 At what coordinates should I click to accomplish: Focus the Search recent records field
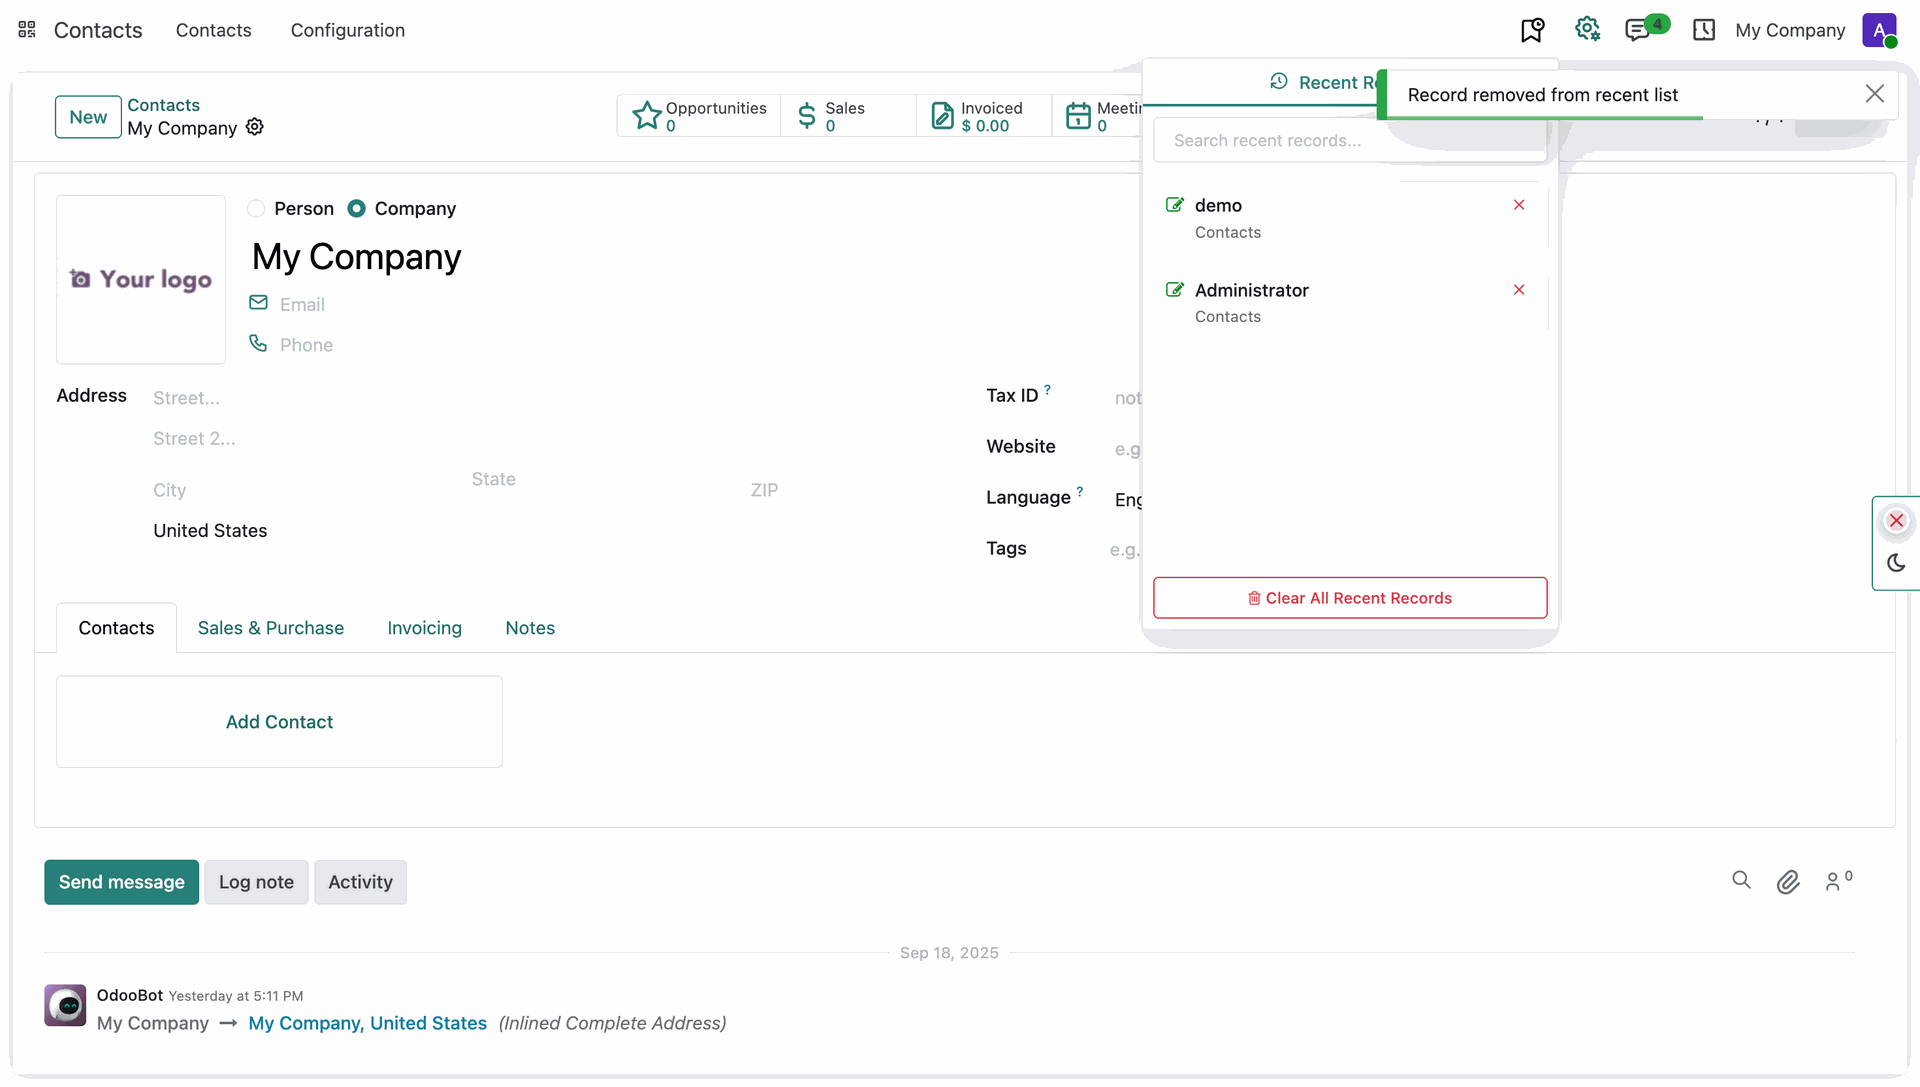click(1350, 141)
